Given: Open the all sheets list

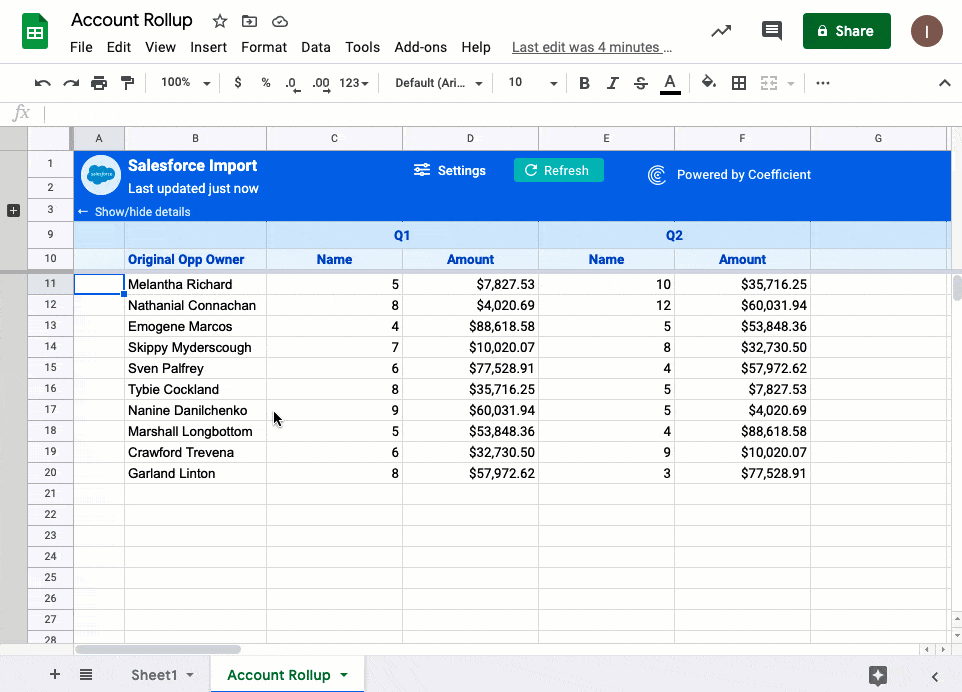Looking at the screenshot, I should point(86,674).
